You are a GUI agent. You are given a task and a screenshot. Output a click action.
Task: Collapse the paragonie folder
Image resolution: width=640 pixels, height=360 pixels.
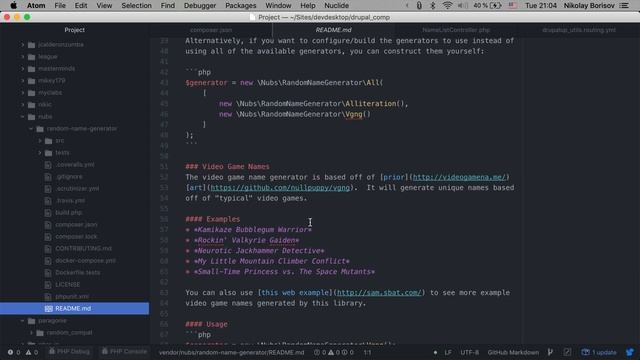click(23, 321)
